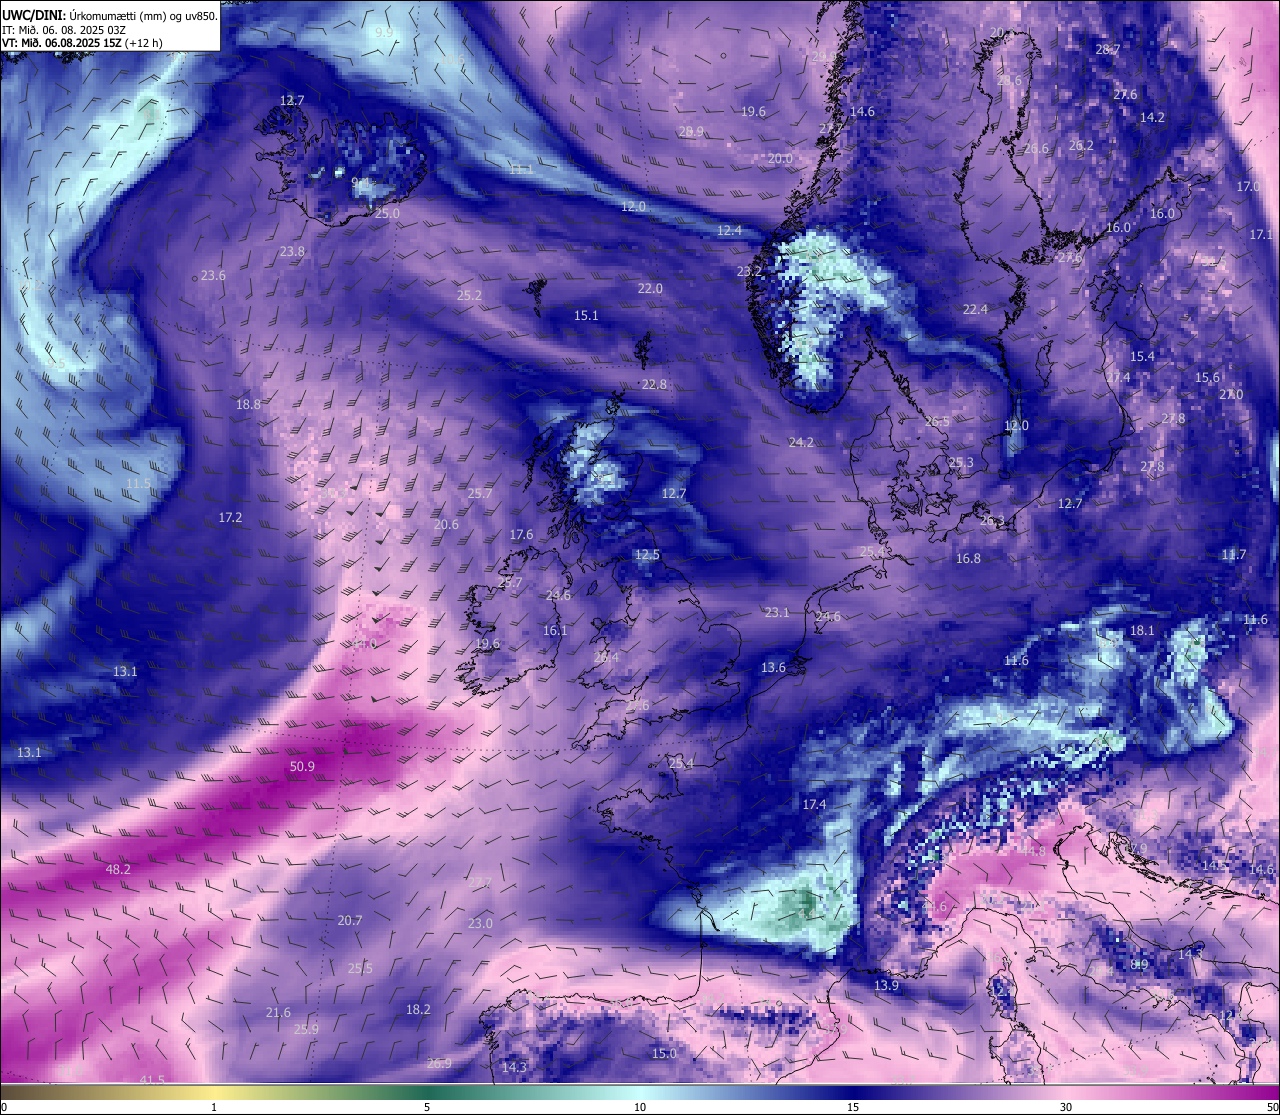Click the colorbar tick label 30
This screenshot has height=1115, width=1280.
(x=1066, y=1107)
